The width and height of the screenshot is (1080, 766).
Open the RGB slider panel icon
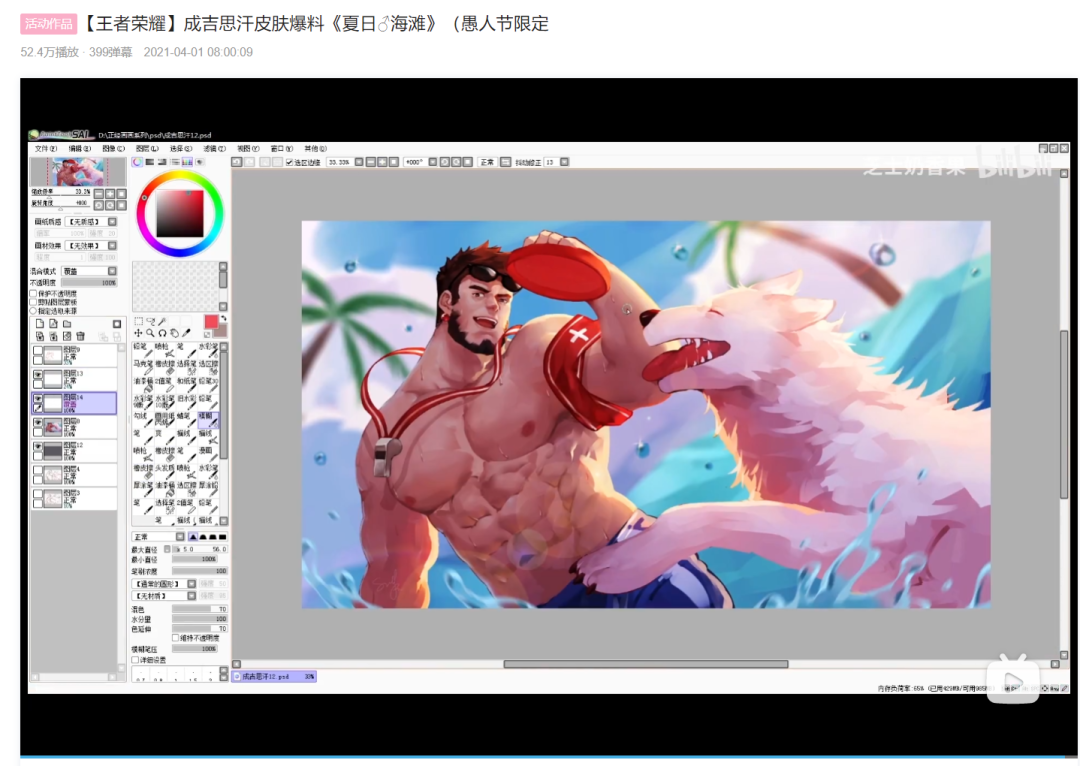150,162
